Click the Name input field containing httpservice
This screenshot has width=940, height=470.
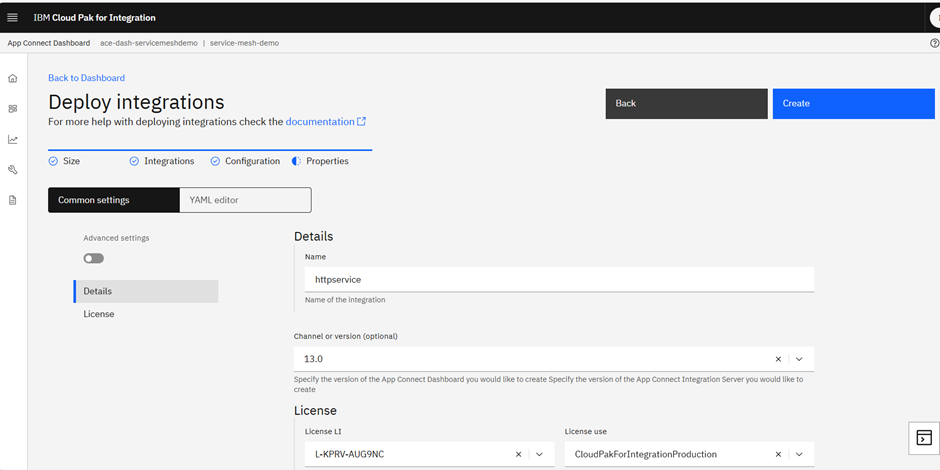pos(559,279)
